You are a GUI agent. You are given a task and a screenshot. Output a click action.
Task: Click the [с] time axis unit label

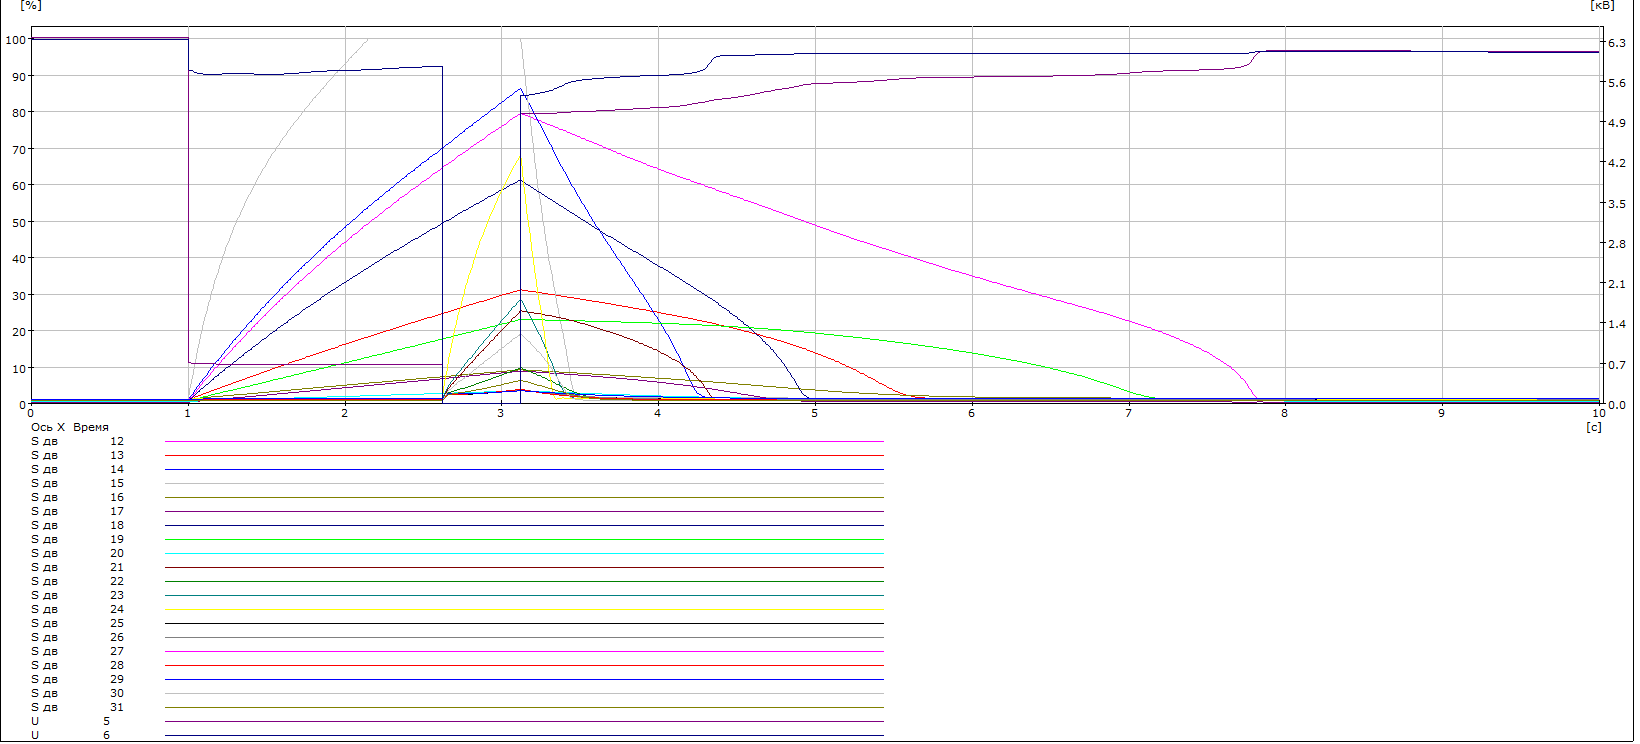pyautogui.click(x=1594, y=427)
